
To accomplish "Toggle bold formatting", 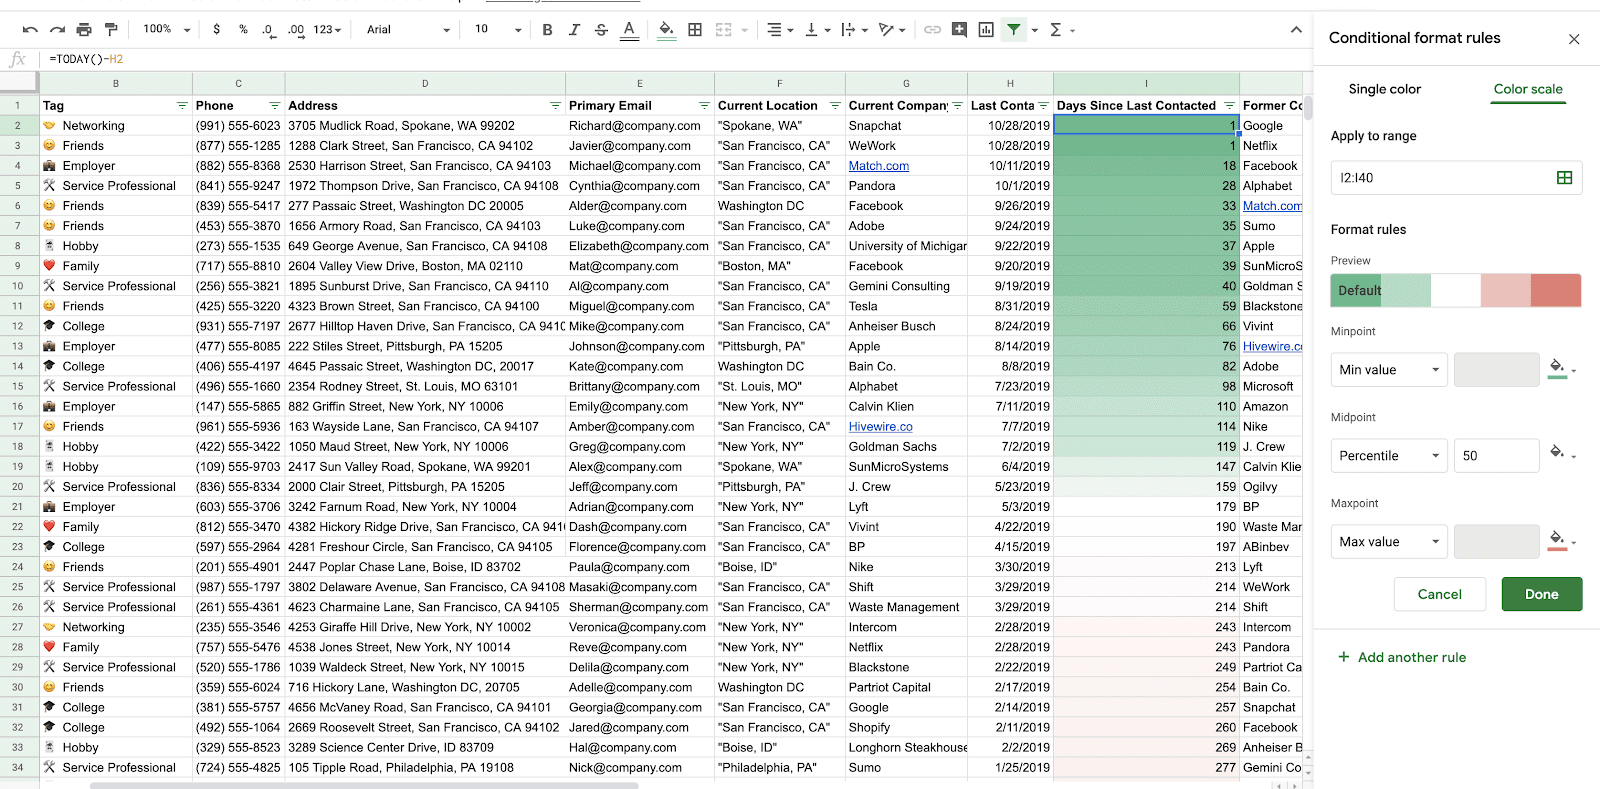I will coord(547,30).
